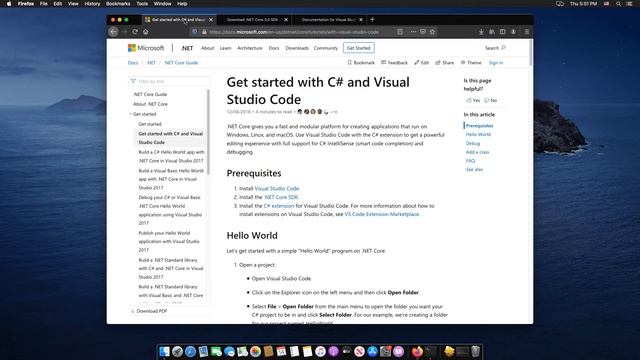This screenshot has height=360, width=640.
Task: Click the padlock site security icon
Action: [x=204, y=32]
